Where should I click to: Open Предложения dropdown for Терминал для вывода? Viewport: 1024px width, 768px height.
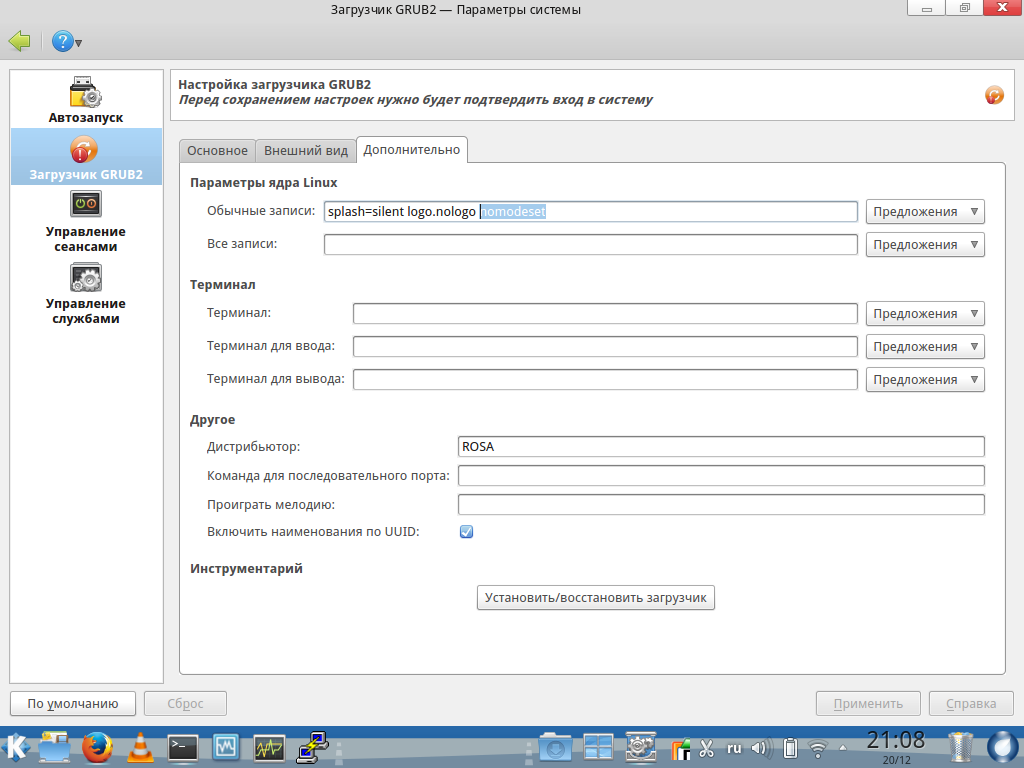[925, 379]
